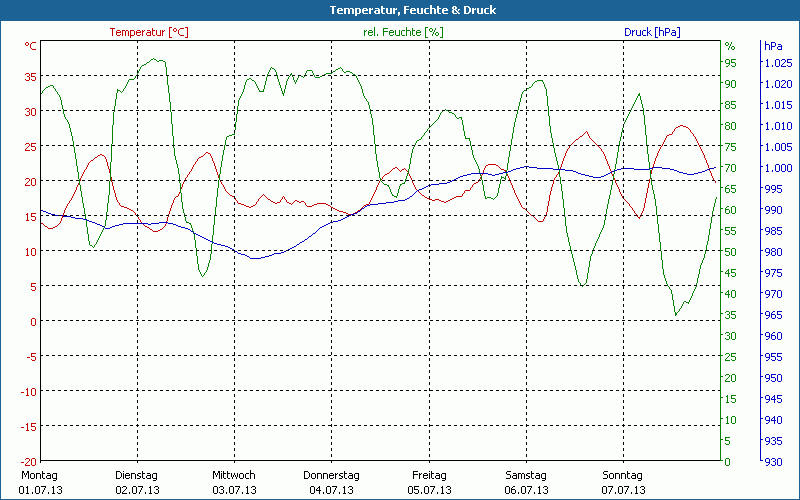800x500 pixels.
Task: Click the red 'Temperatur [°C]' legend label
Action: pos(149,32)
